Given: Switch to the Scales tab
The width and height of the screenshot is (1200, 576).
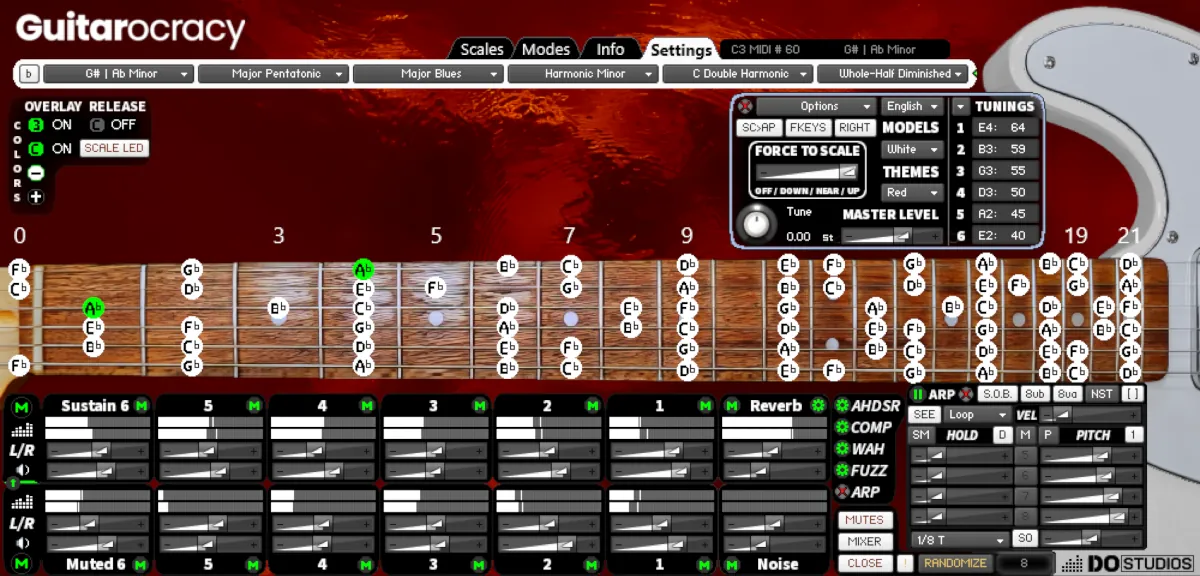Looking at the screenshot, I should pyautogui.click(x=482, y=49).
